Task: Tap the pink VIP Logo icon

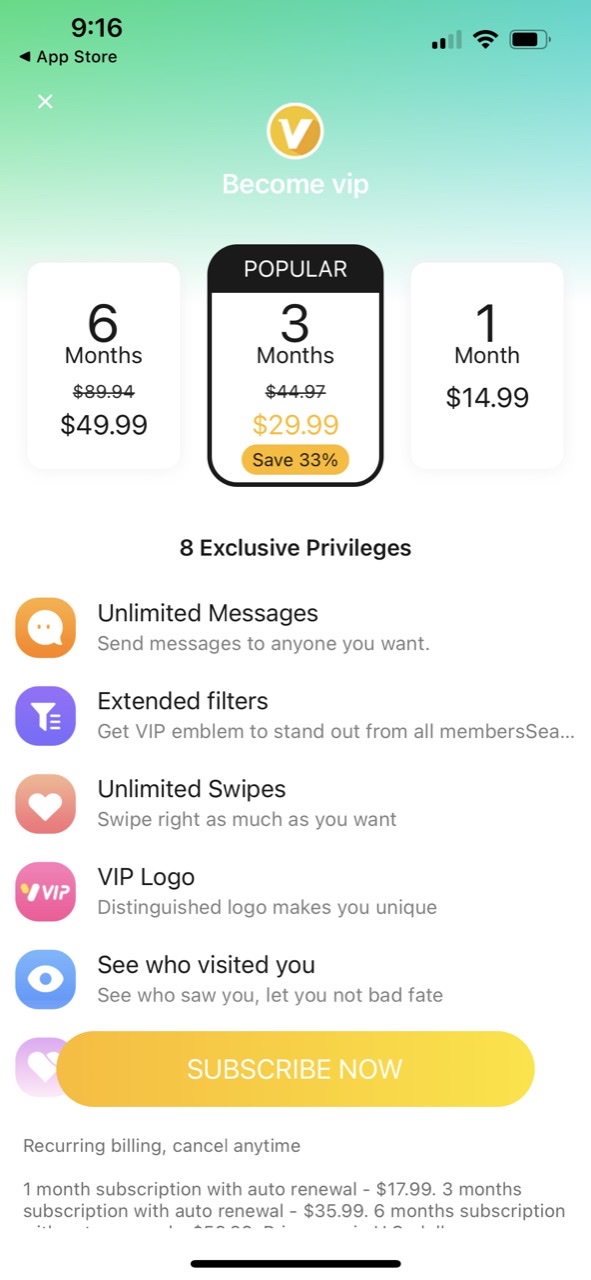Action: click(45, 892)
